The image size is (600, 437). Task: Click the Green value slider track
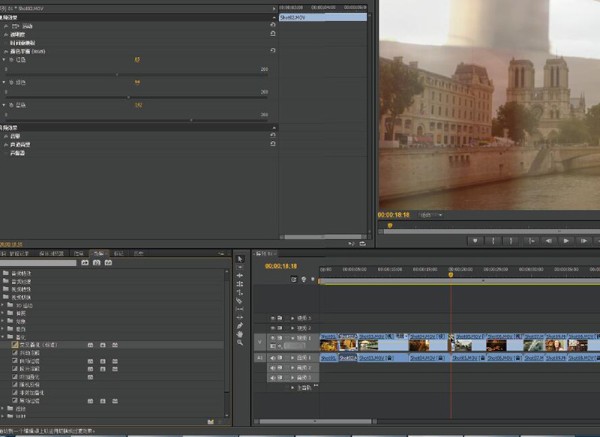click(137, 97)
